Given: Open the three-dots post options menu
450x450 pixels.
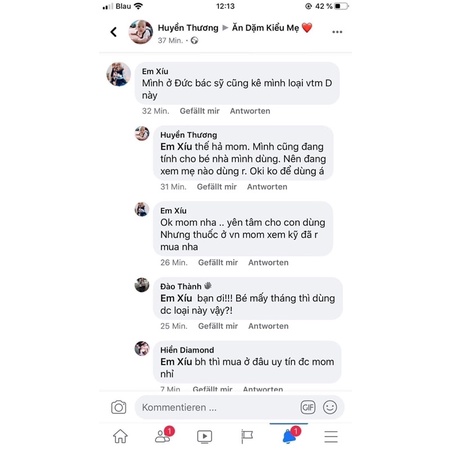Looking at the screenshot, I should (337, 32).
